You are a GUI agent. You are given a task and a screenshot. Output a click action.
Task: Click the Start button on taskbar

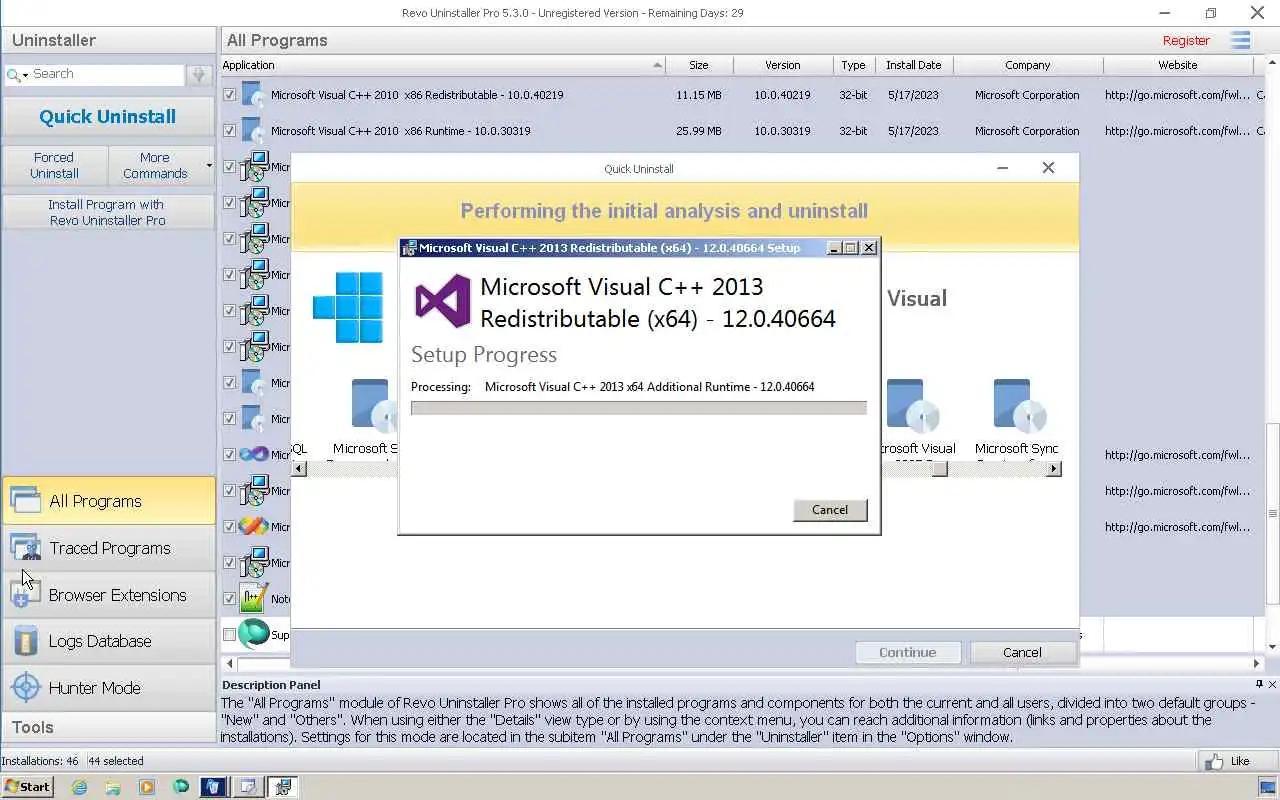(x=27, y=787)
